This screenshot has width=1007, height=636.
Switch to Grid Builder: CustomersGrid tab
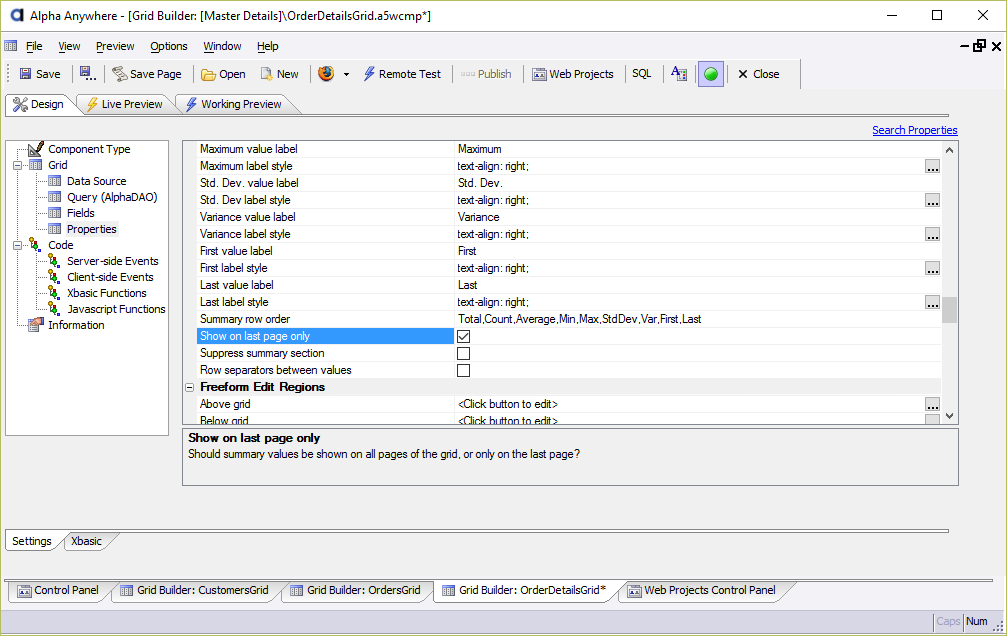[x=195, y=590]
